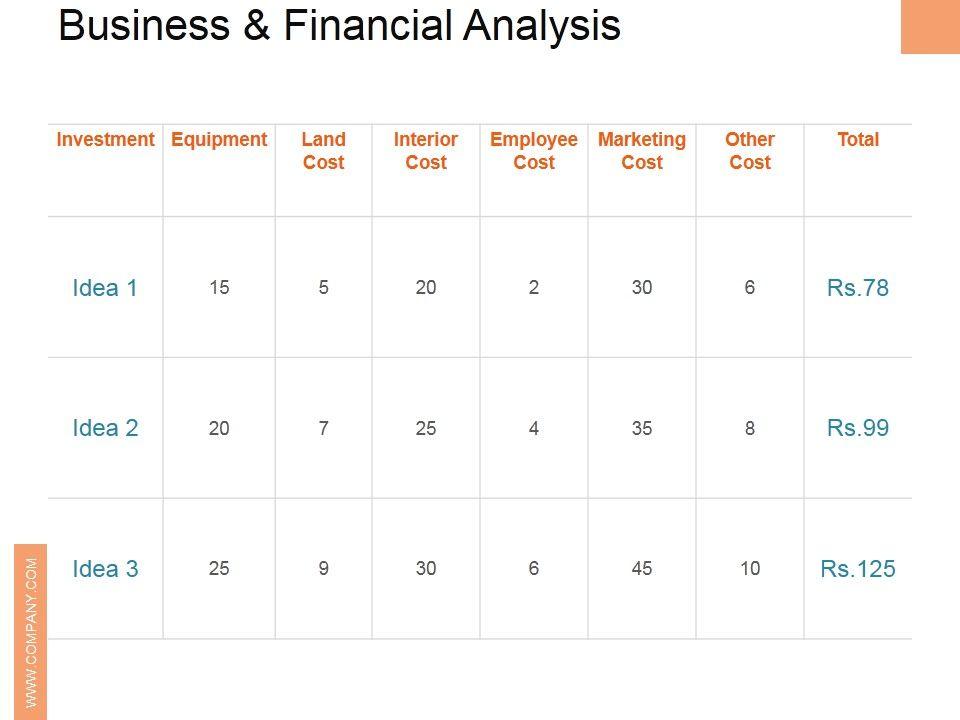This screenshot has height=720, width=960.
Task: Click the Business & Financial Analysis title
Action: [x=339, y=26]
